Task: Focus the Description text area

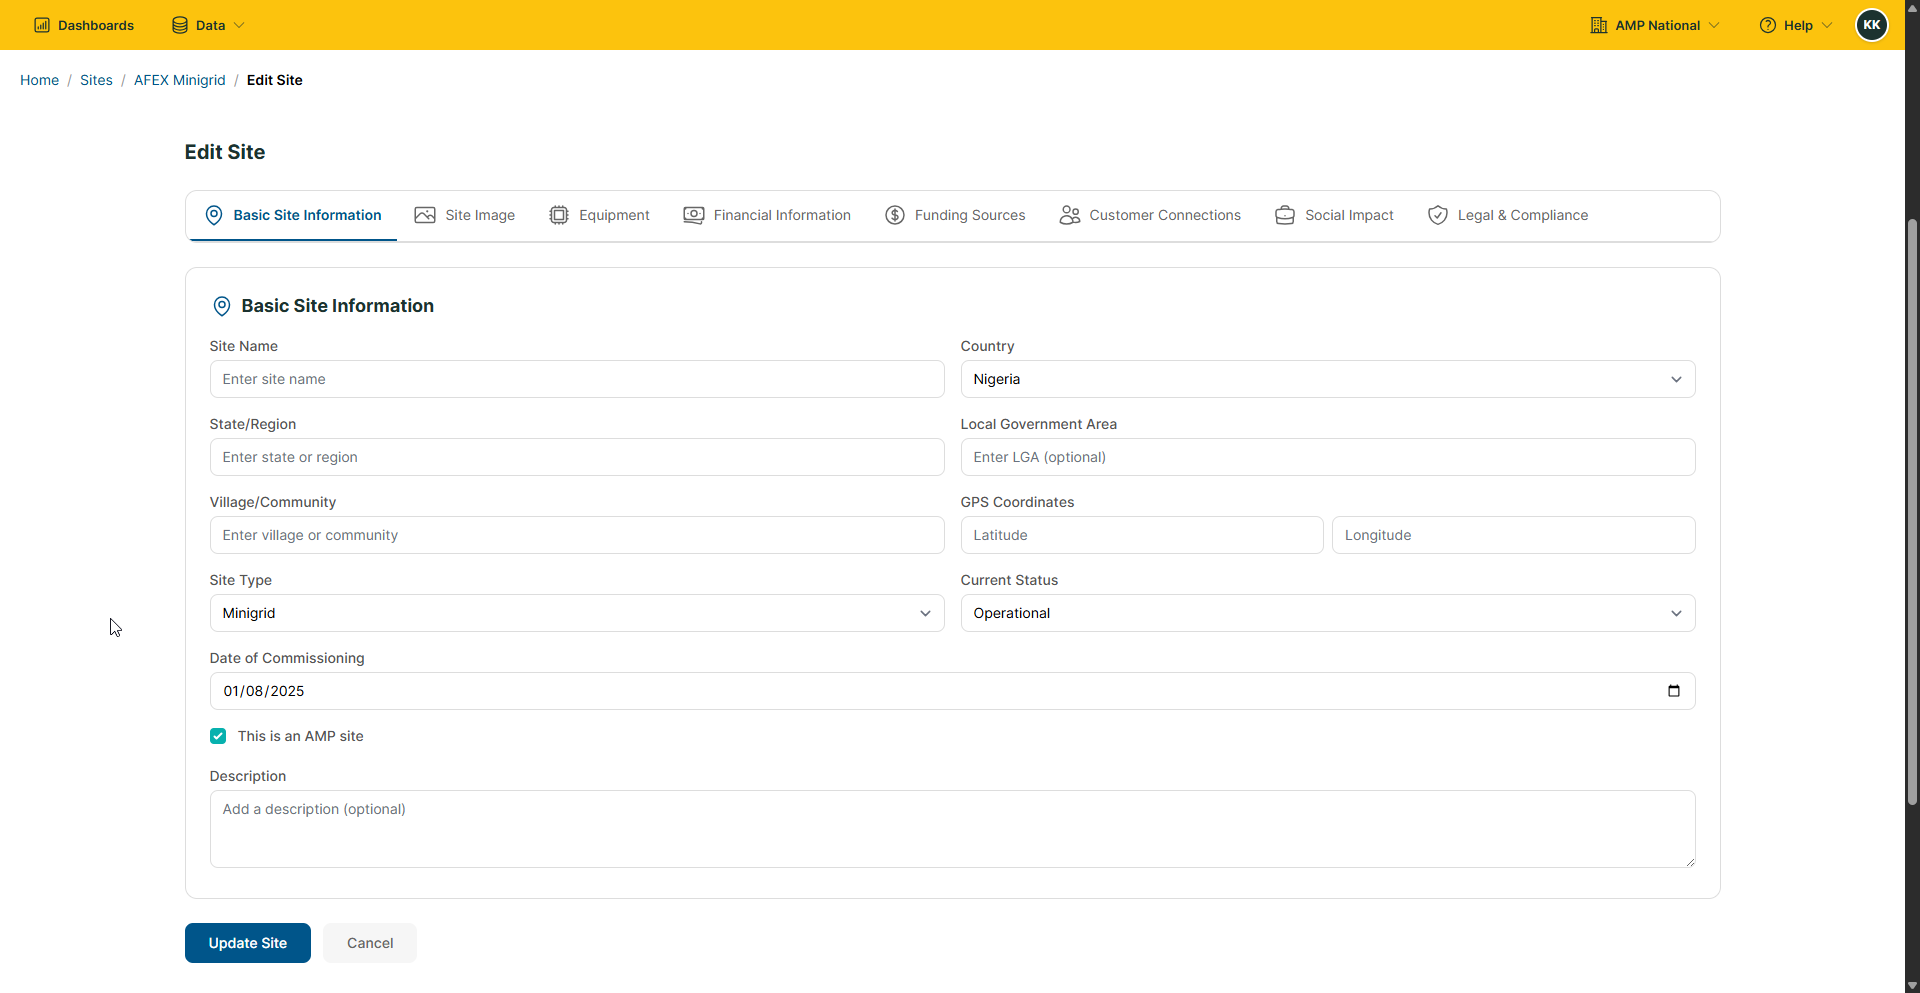Action: 953,829
